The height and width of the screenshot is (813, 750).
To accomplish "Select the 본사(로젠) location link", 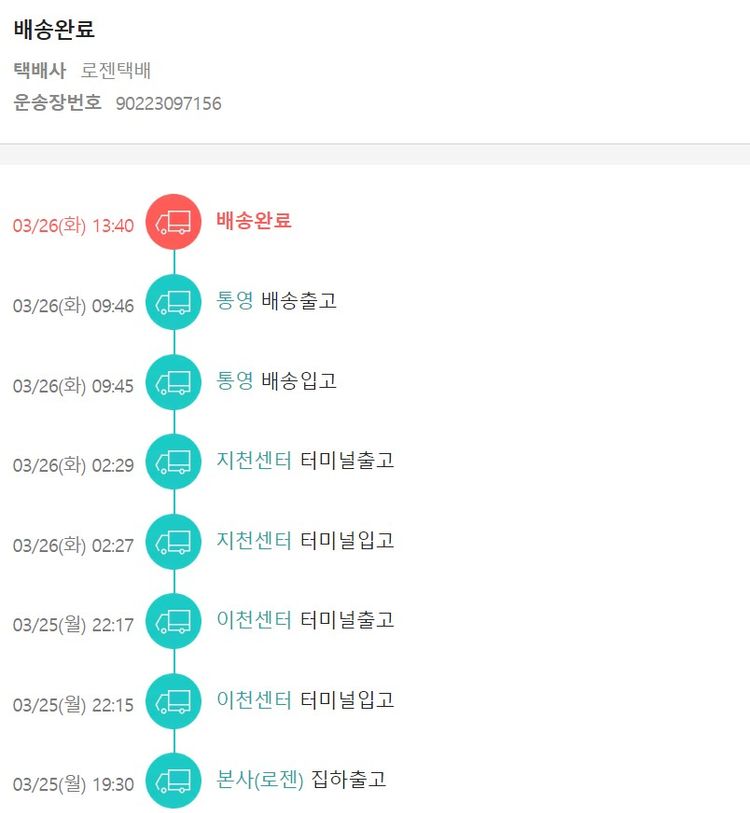I will [x=260, y=779].
